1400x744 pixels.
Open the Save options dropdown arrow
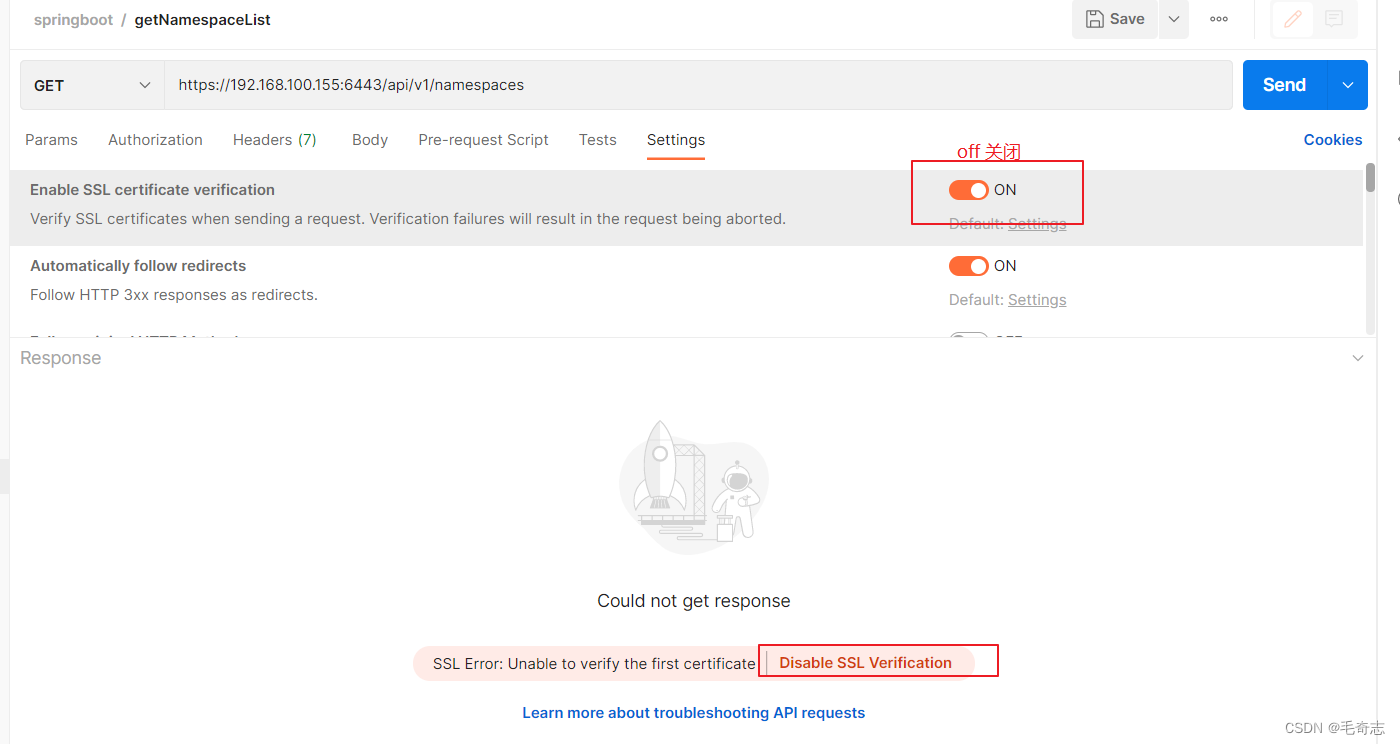pyautogui.click(x=1174, y=19)
